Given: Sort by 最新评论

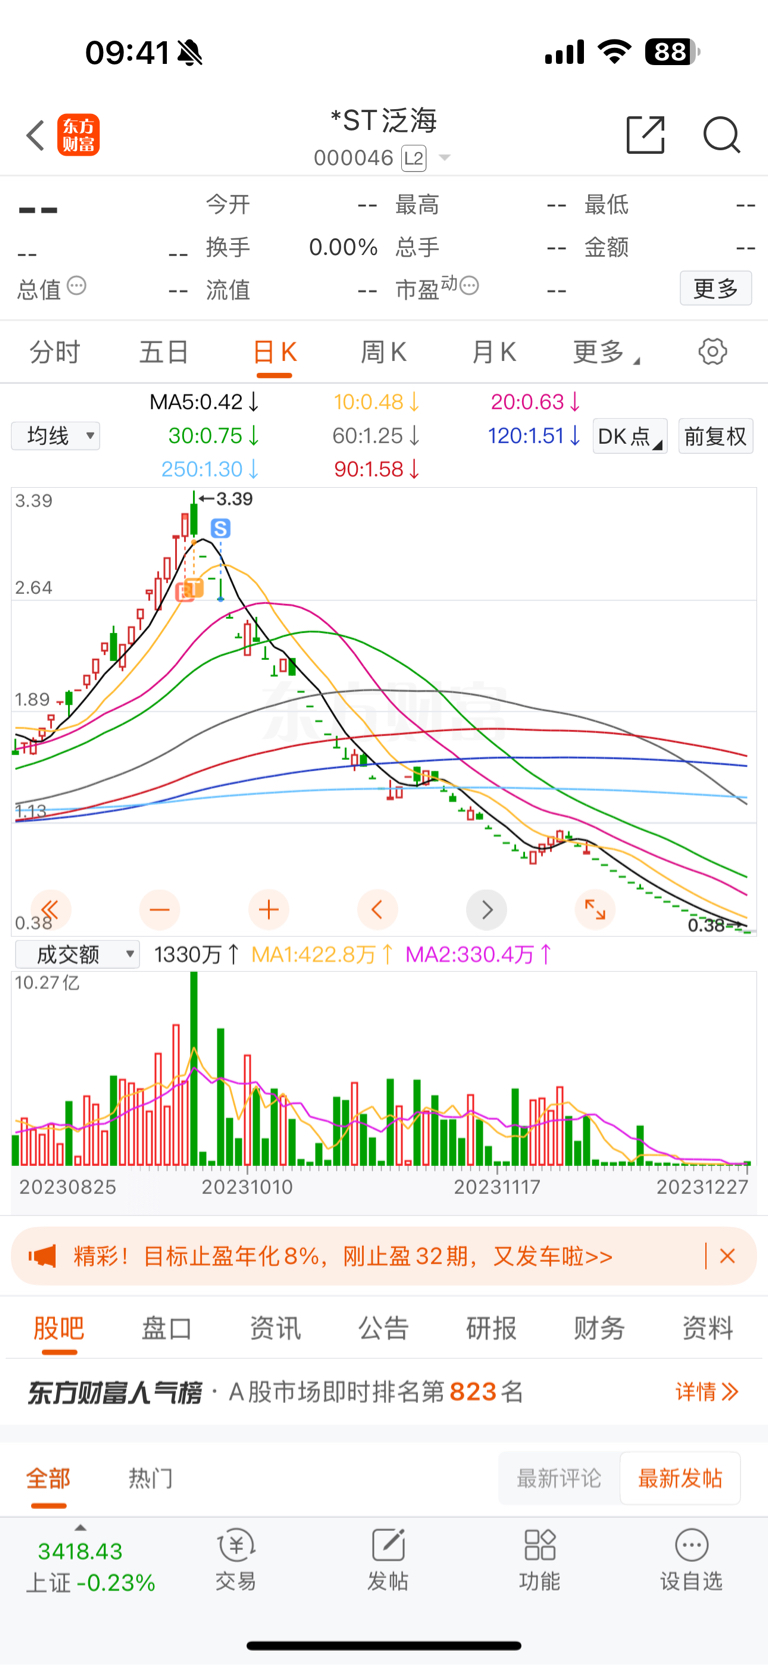Looking at the screenshot, I should 559,1478.
